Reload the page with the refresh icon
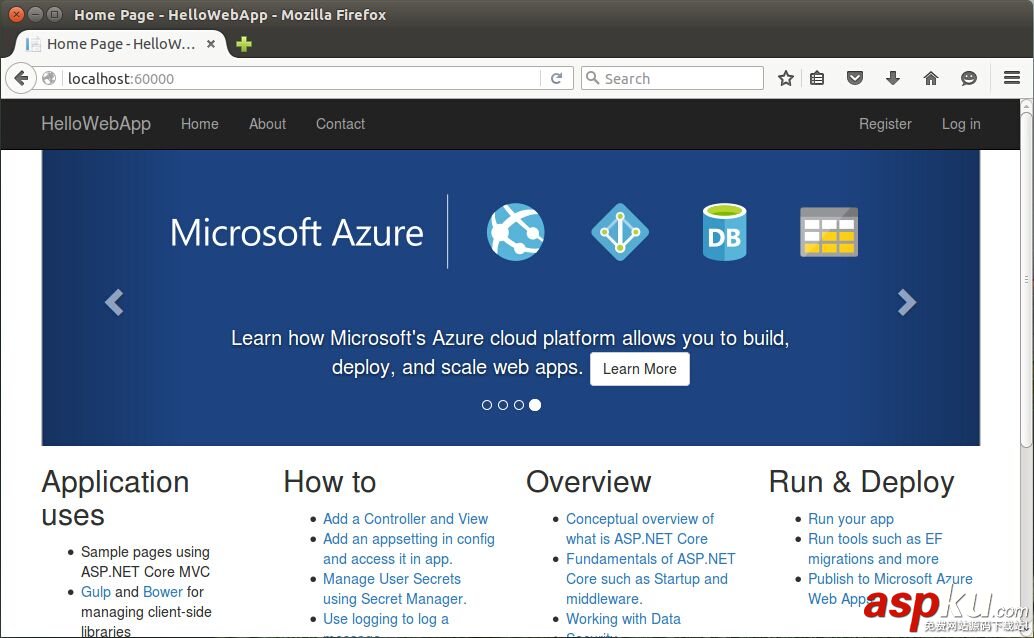Screen dimensions: 1034x638 click(557, 78)
